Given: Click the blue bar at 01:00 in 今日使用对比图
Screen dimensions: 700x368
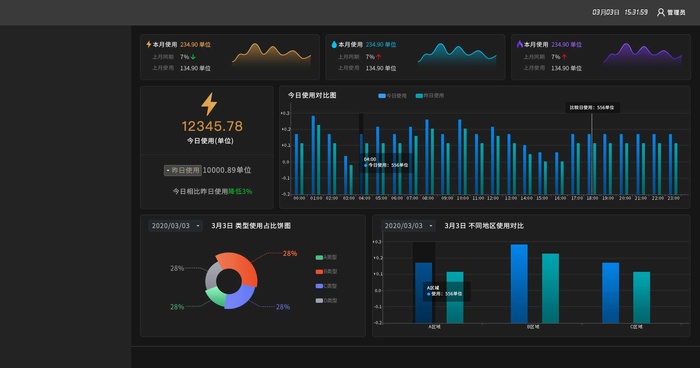Looking at the screenshot, I should coord(313,155).
